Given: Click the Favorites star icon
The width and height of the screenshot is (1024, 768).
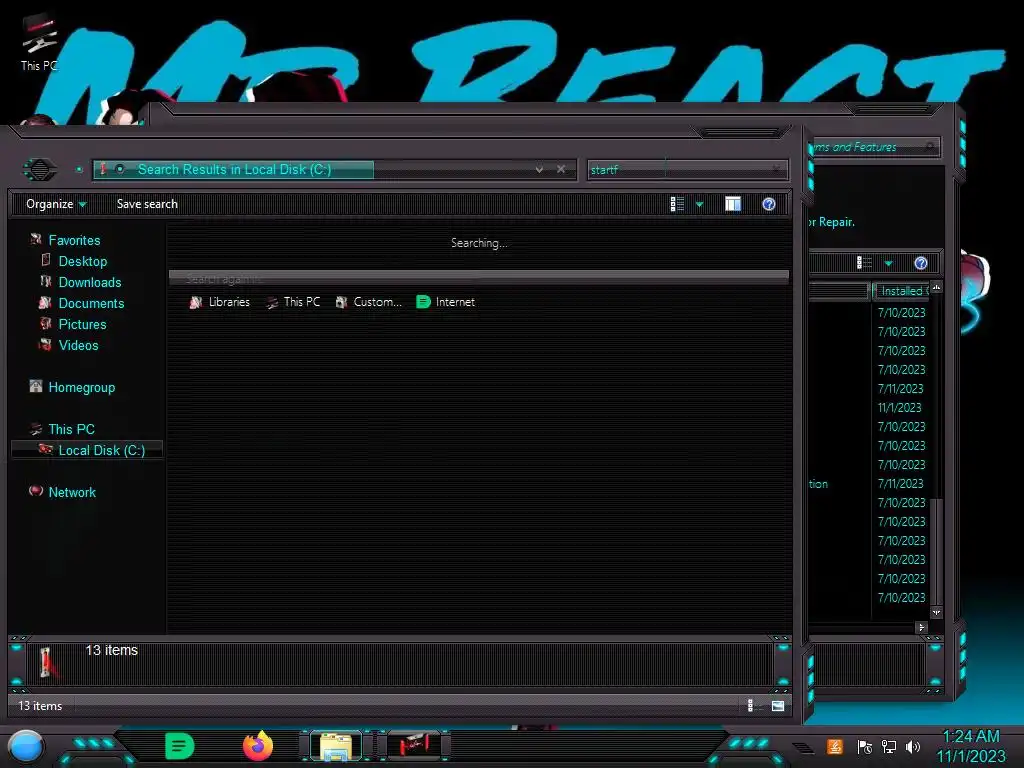Looking at the screenshot, I should [36, 240].
